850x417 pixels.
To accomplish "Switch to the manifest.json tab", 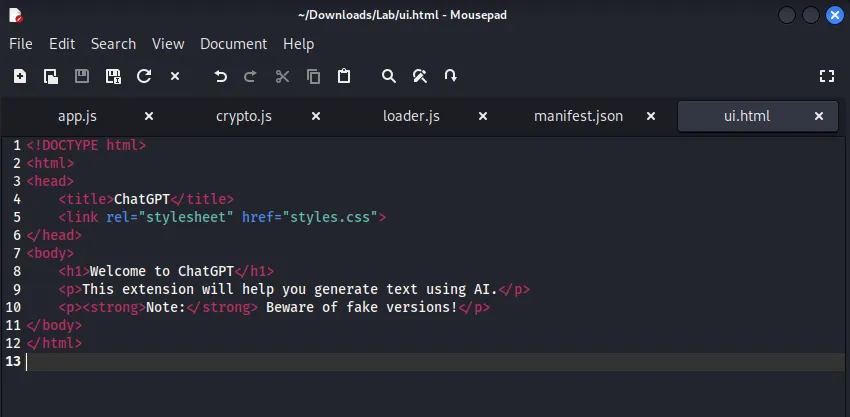I will (578, 116).
